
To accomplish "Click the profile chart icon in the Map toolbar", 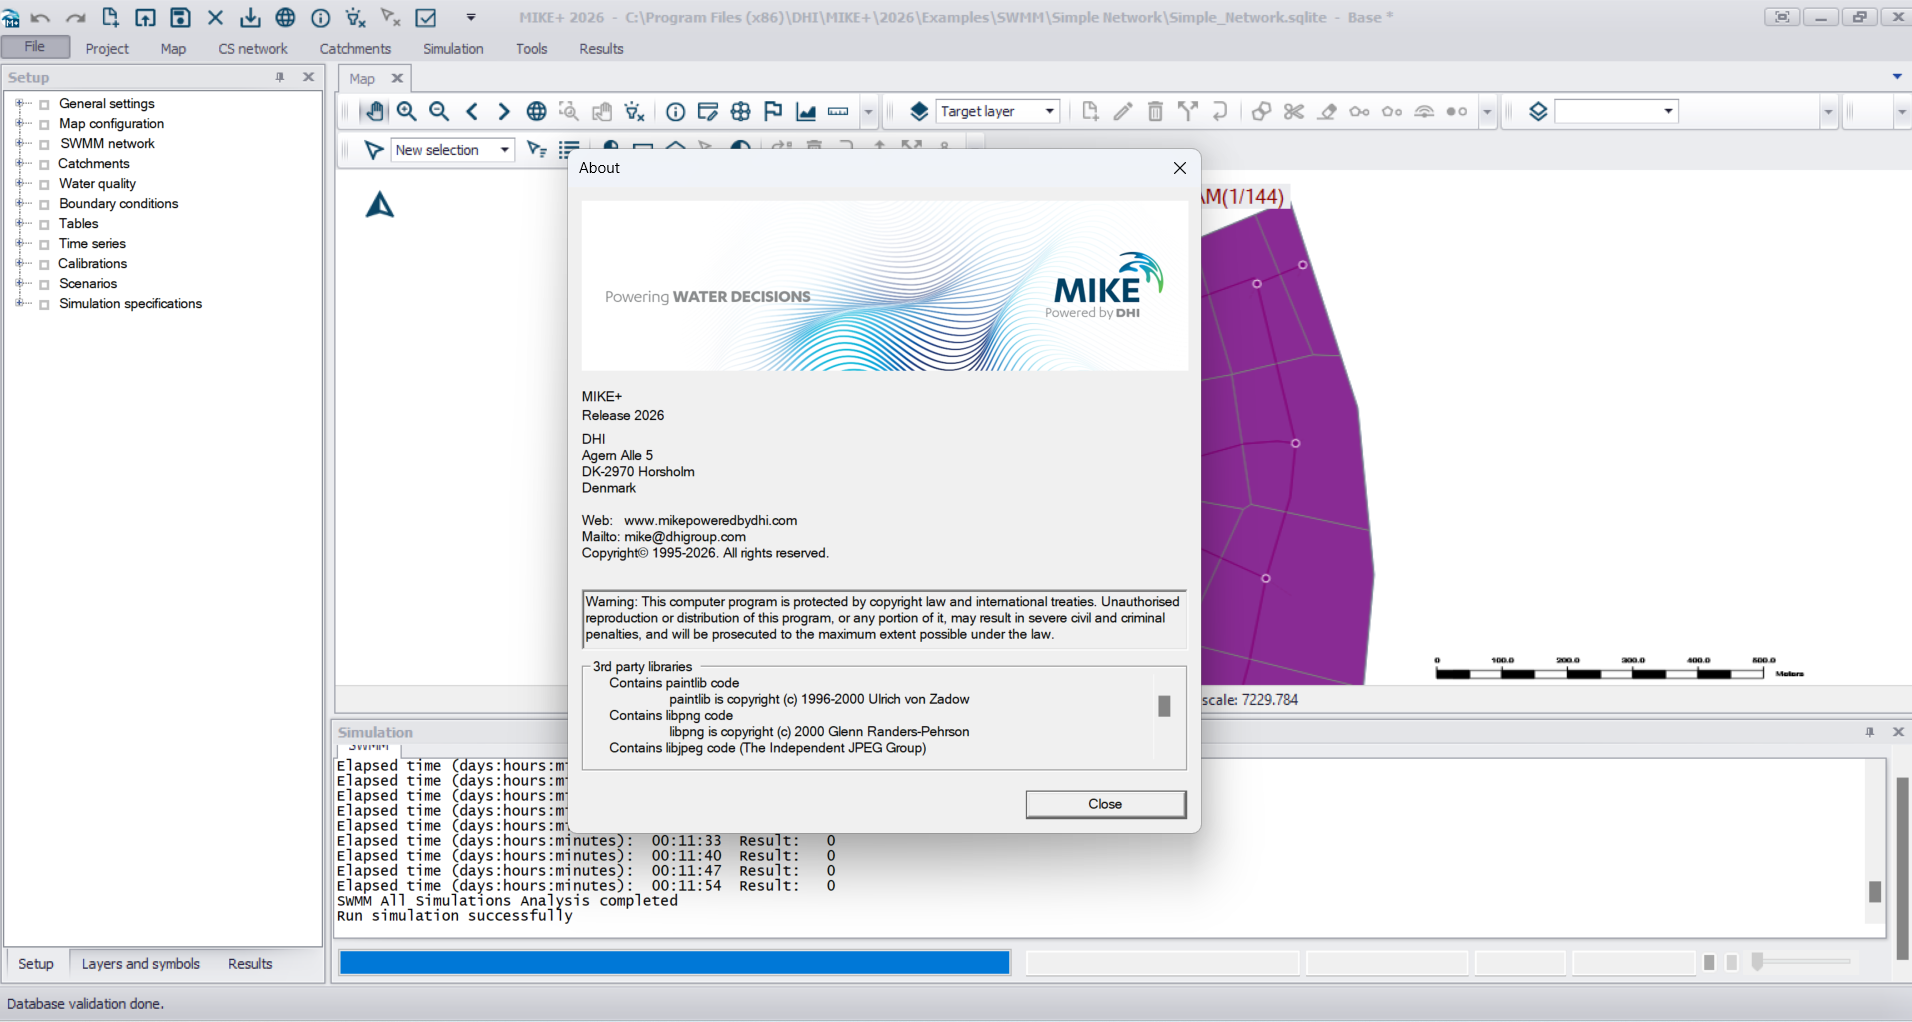I will (806, 111).
